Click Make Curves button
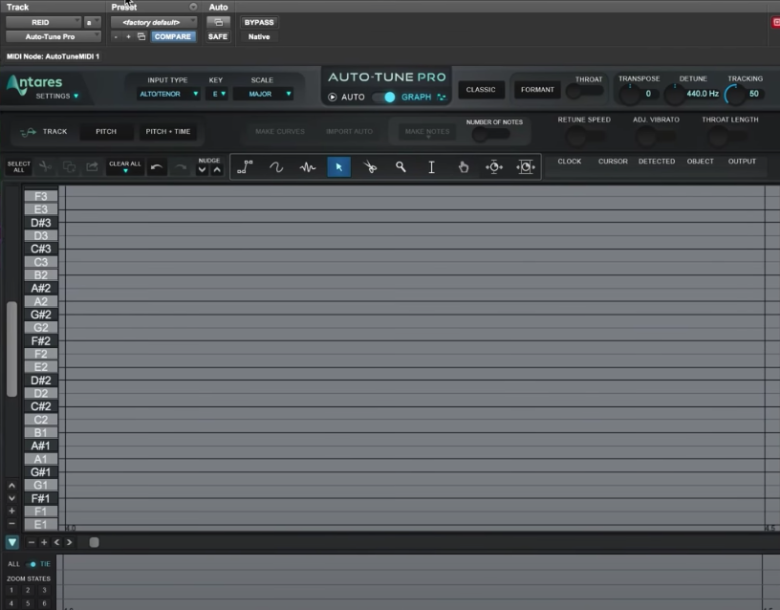The height and width of the screenshot is (610, 780). click(280, 131)
